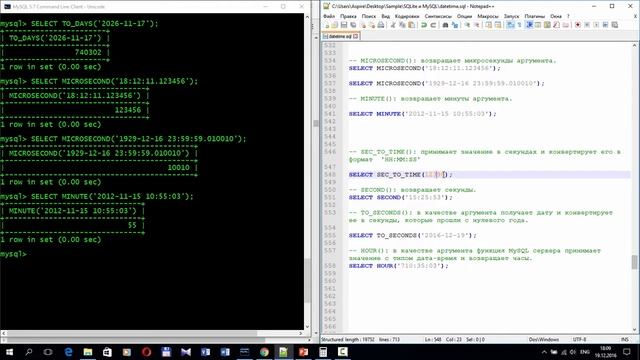The width and height of the screenshot is (640, 360).
Task: Click the SELECT TO_SECONDS line in editor
Action: (x=413, y=236)
